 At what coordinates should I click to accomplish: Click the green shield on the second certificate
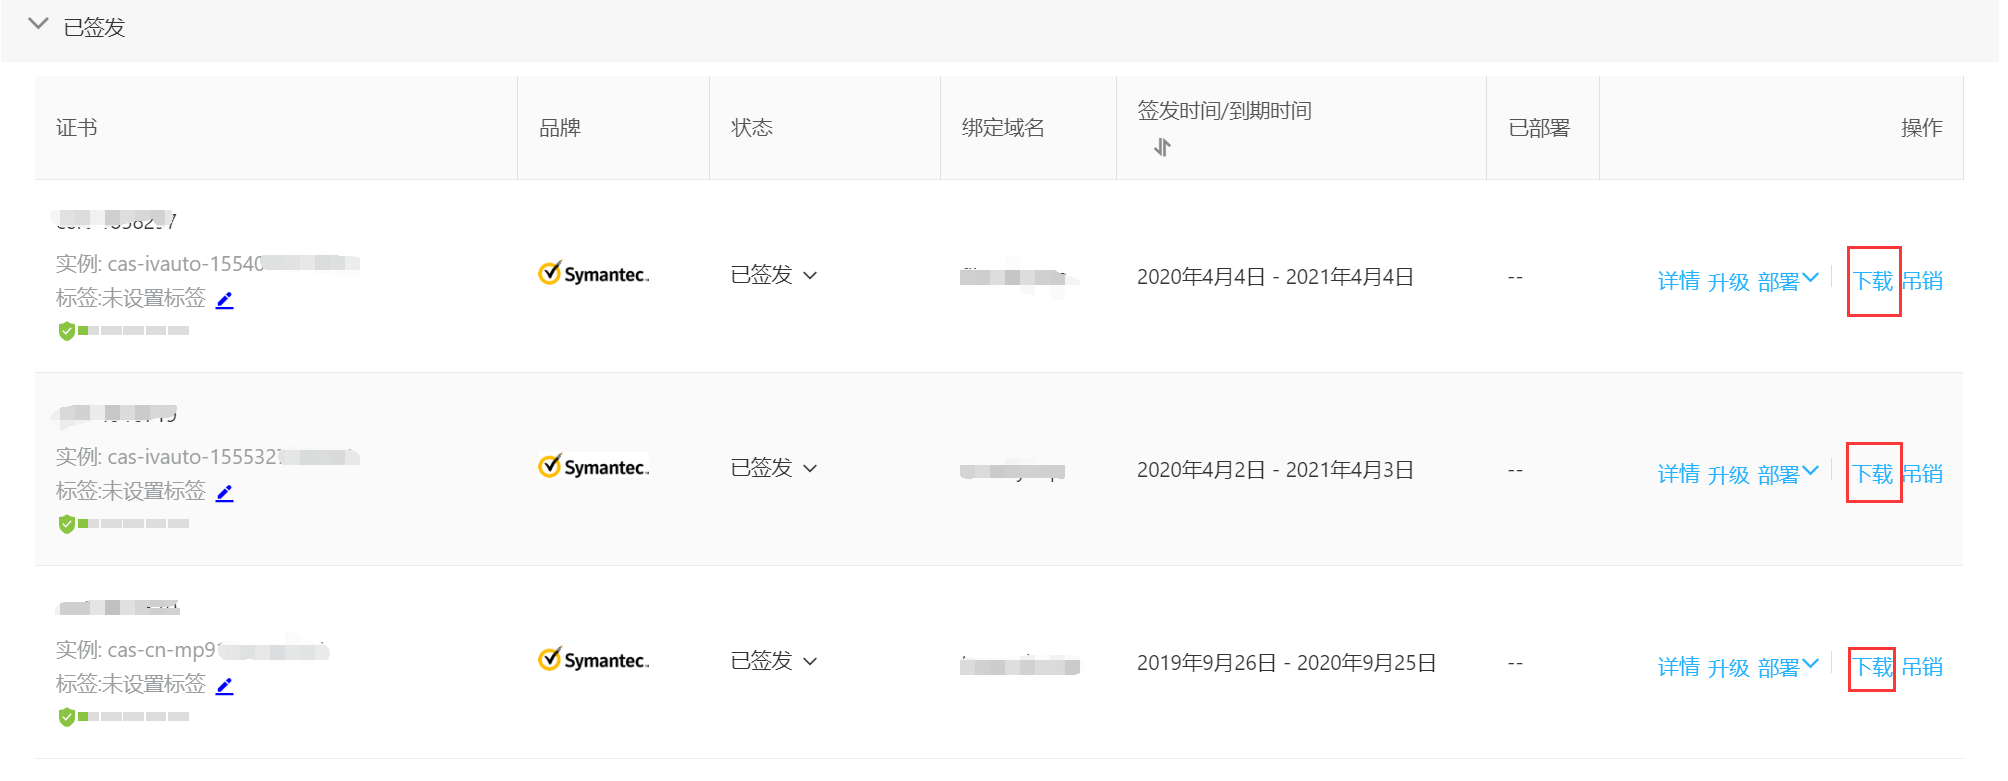click(67, 524)
